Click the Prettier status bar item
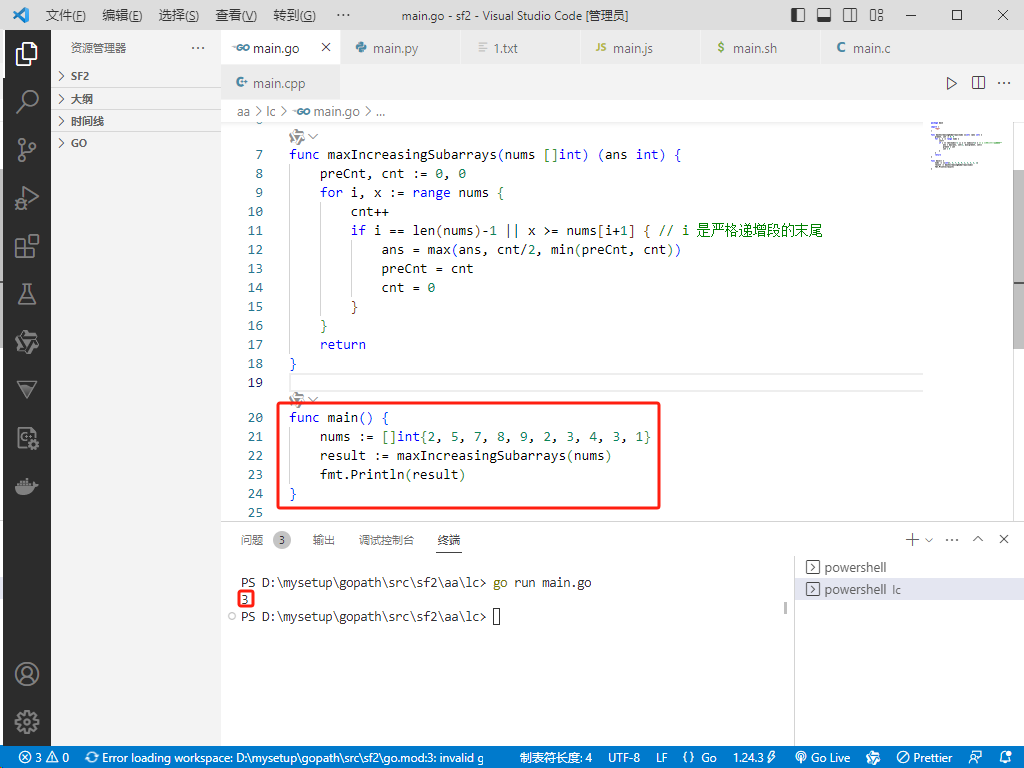Screen dimensions: 1024x768 (924, 758)
